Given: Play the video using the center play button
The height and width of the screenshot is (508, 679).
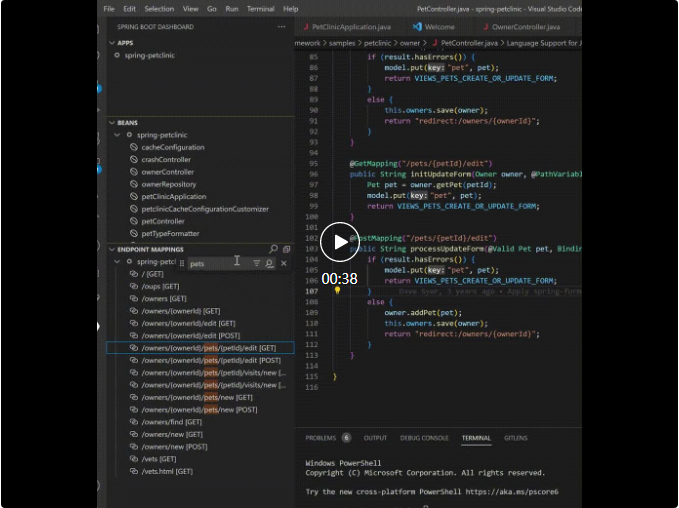Looking at the screenshot, I should [x=340, y=242].
